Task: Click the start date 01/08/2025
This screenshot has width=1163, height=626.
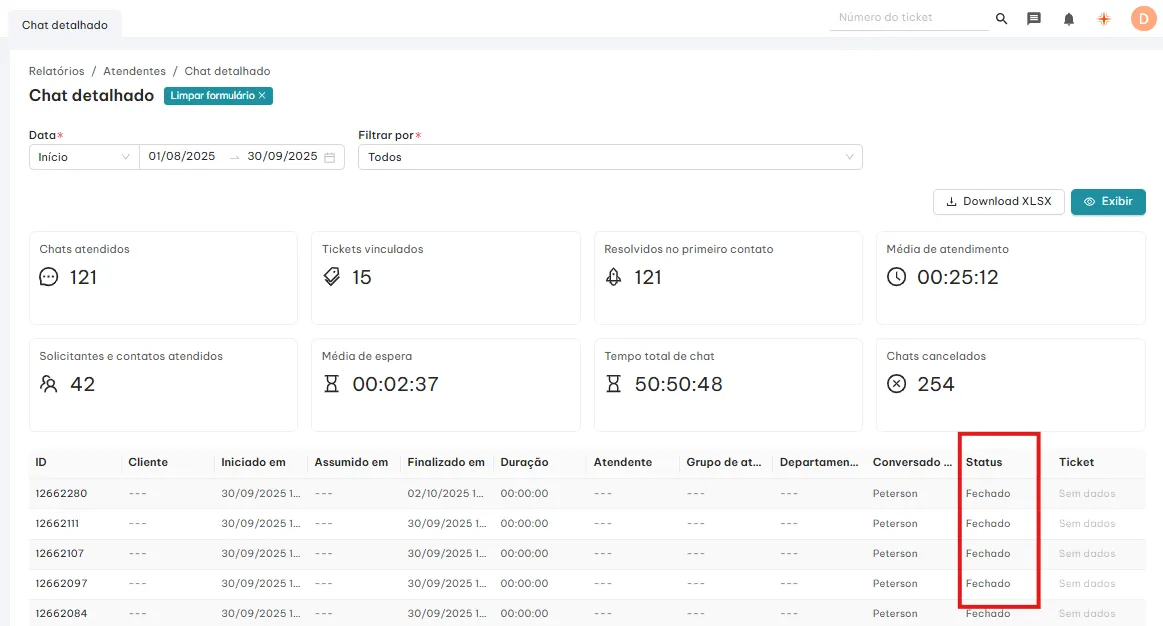Action: tap(182, 157)
